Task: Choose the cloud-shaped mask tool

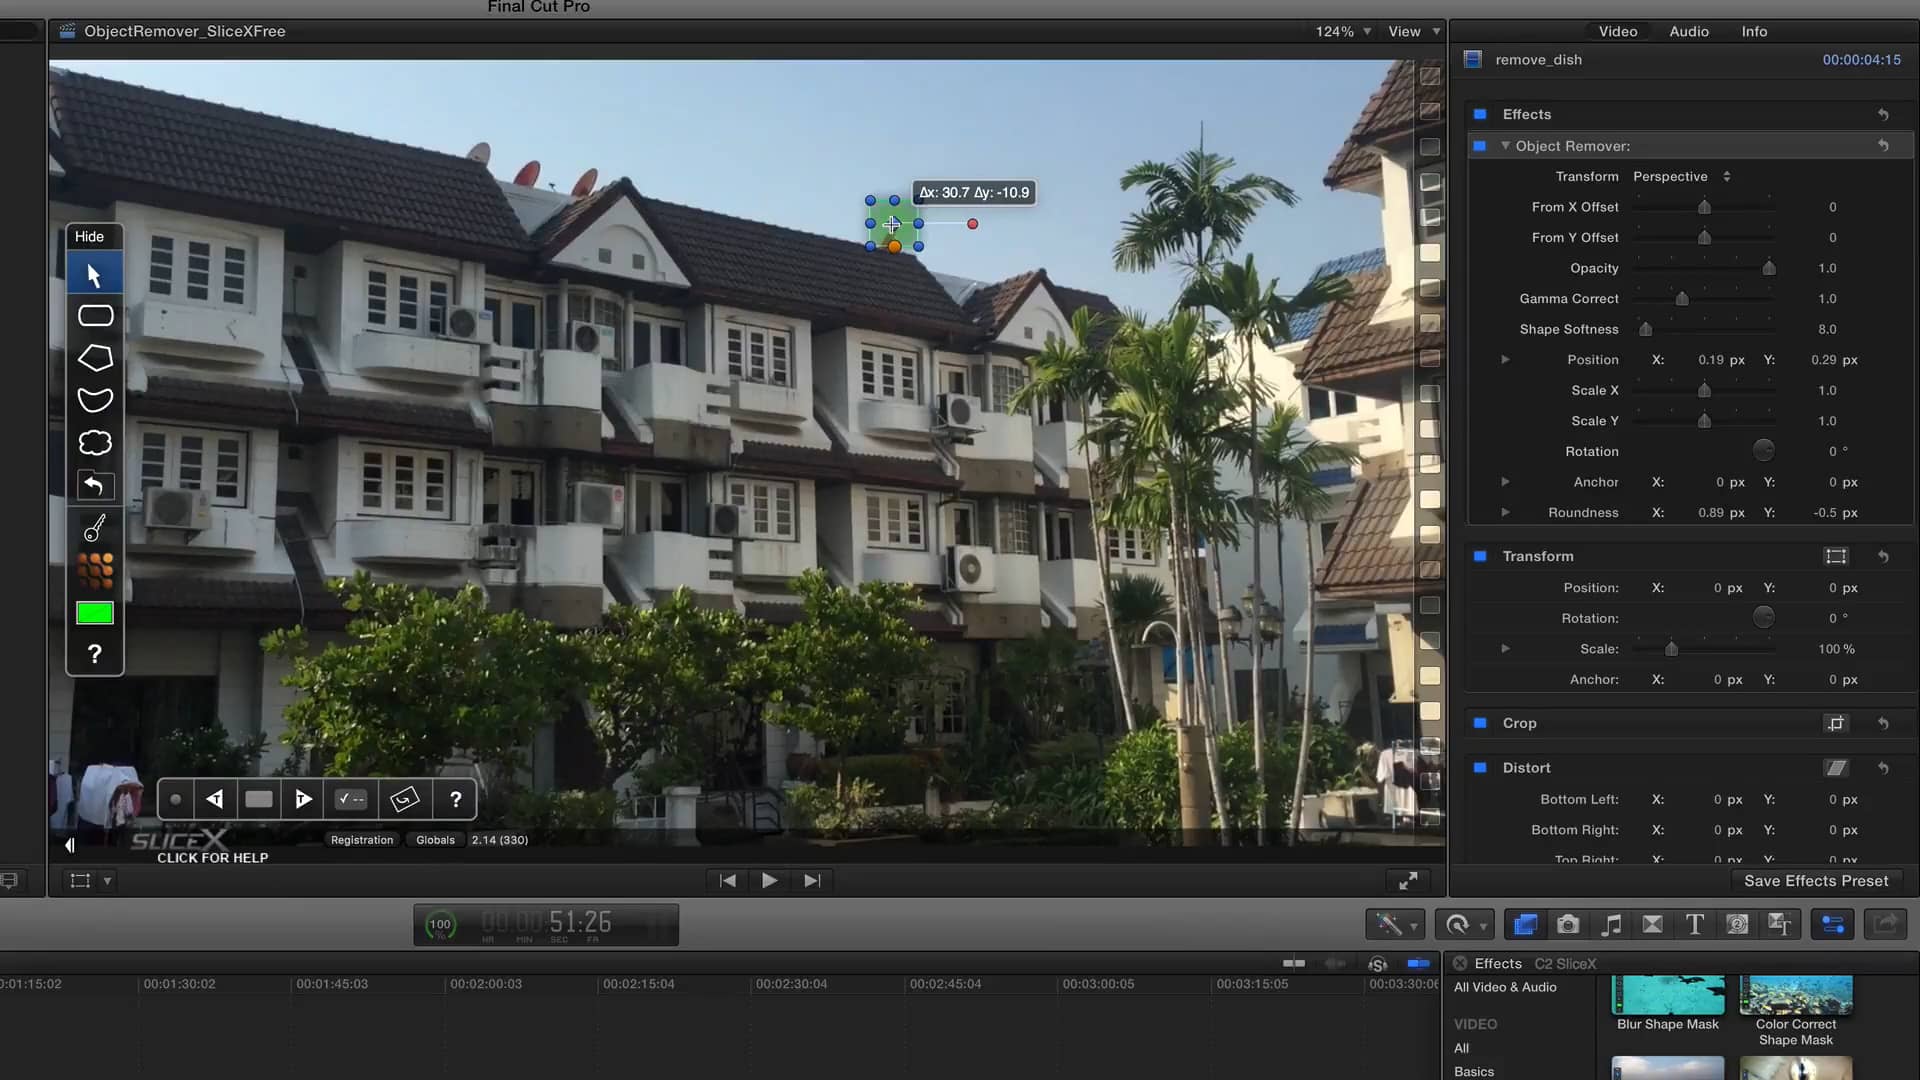Action: [x=94, y=442]
